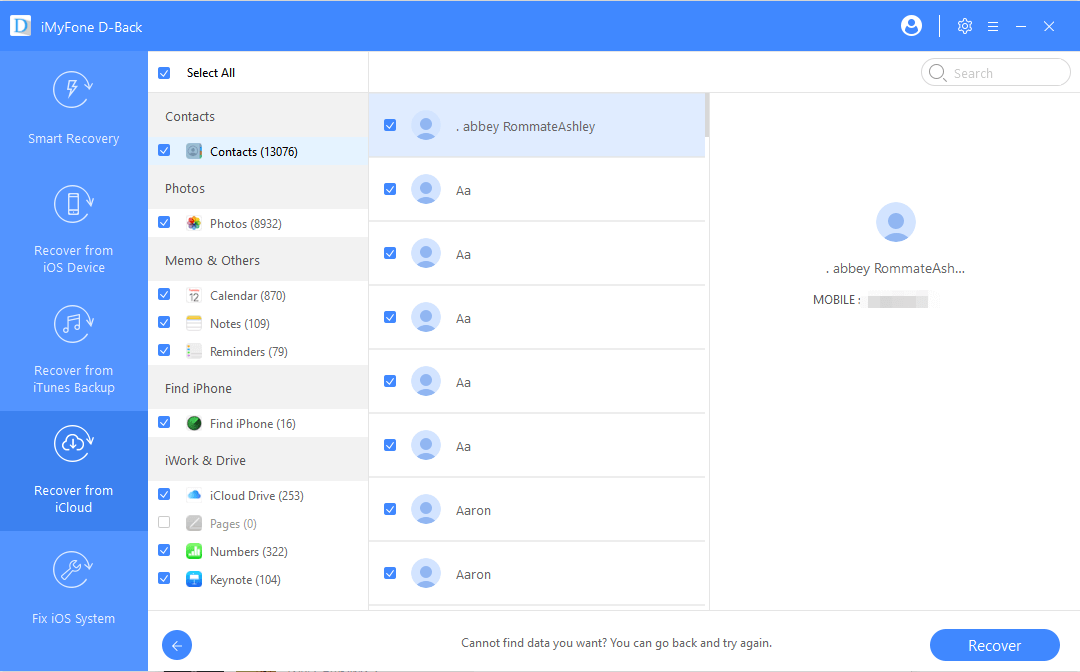This screenshot has height=672, width=1080.
Task: Click the Memo & Others section header
Action: (x=212, y=260)
